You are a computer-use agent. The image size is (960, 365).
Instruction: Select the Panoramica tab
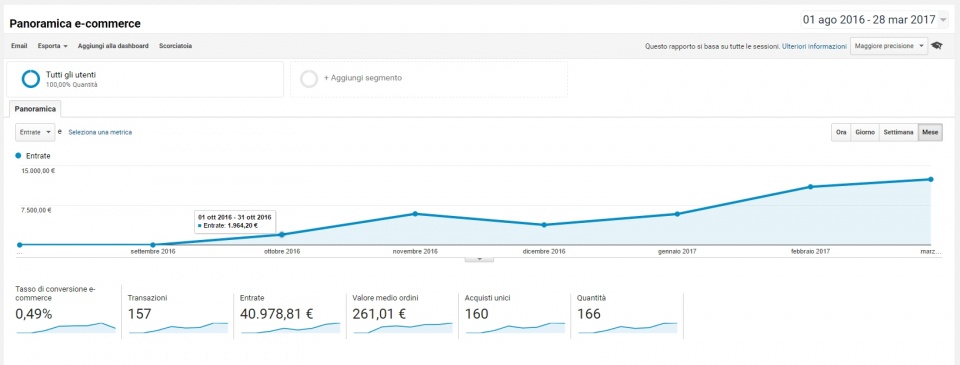pos(35,108)
